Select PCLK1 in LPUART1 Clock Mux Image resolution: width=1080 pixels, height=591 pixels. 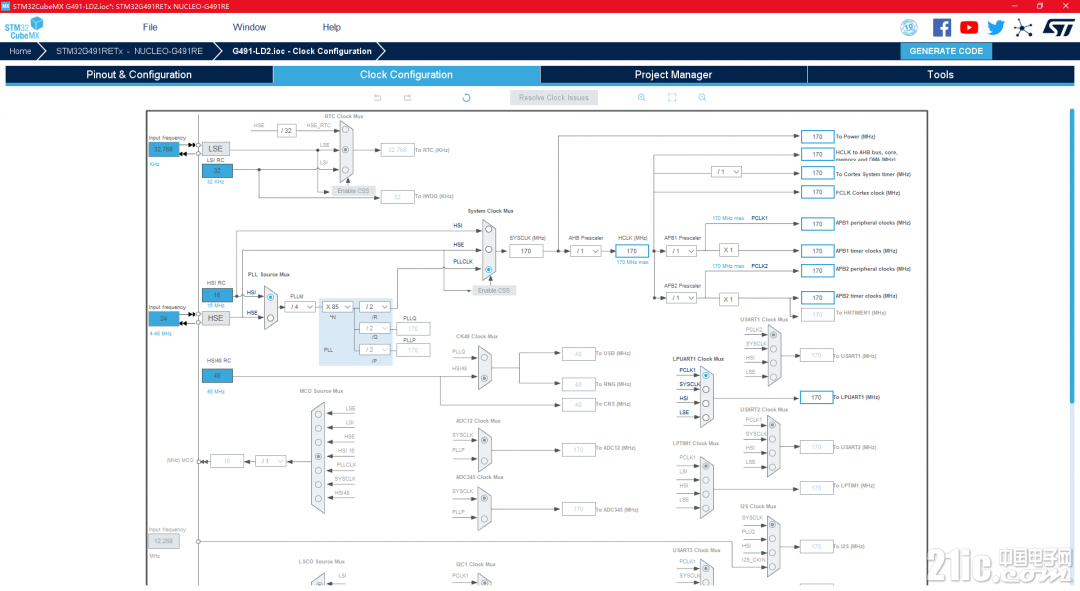pyautogui.click(x=706, y=375)
